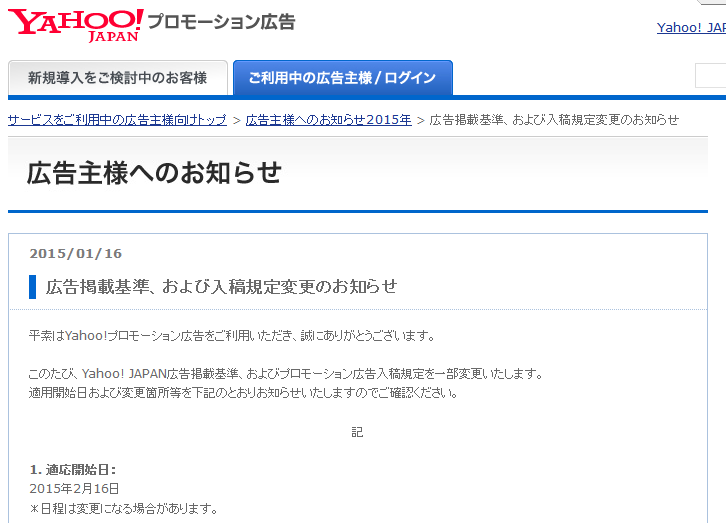This screenshot has width=726, height=523.
Task: Click the プロモーション広告 header title
Action: [x=221, y=22]
